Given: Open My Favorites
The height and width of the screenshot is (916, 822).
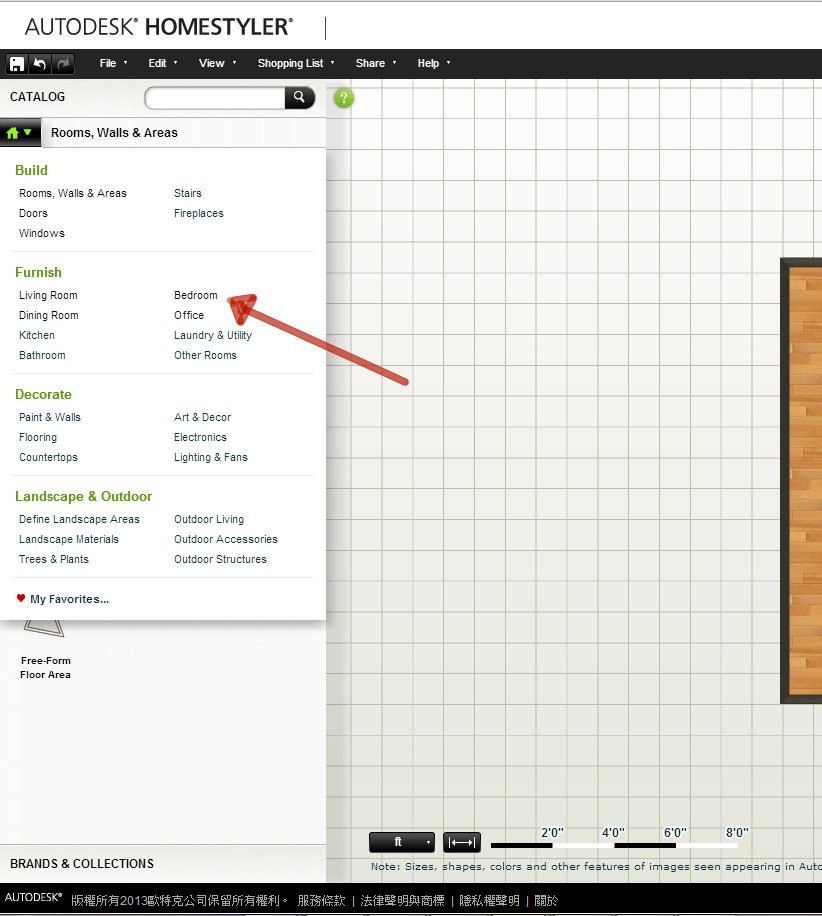Looking at the screenshot, I should 69,599.
